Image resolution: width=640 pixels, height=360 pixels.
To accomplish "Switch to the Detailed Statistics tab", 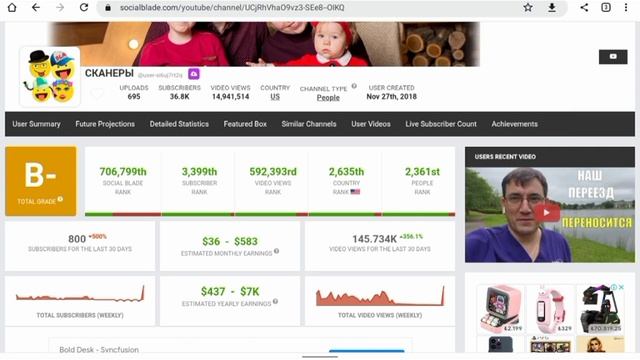I will pyautogui.click(x=179, y=124).
